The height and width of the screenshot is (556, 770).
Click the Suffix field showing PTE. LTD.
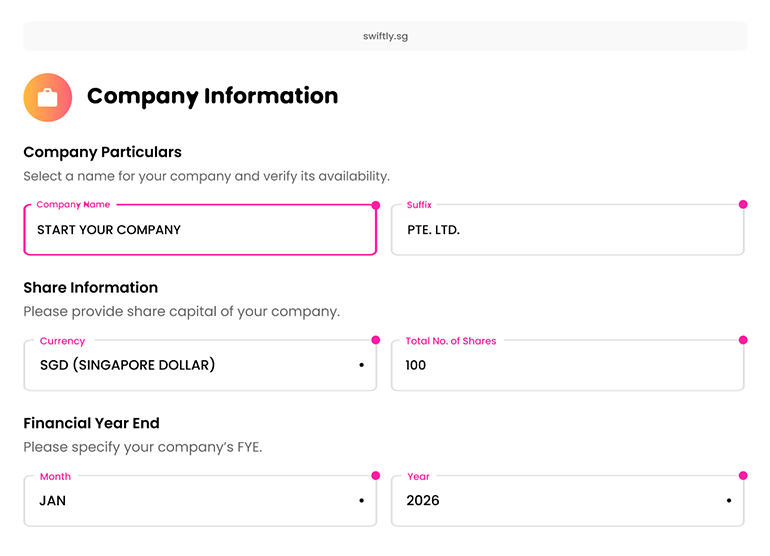click(567, 229)
